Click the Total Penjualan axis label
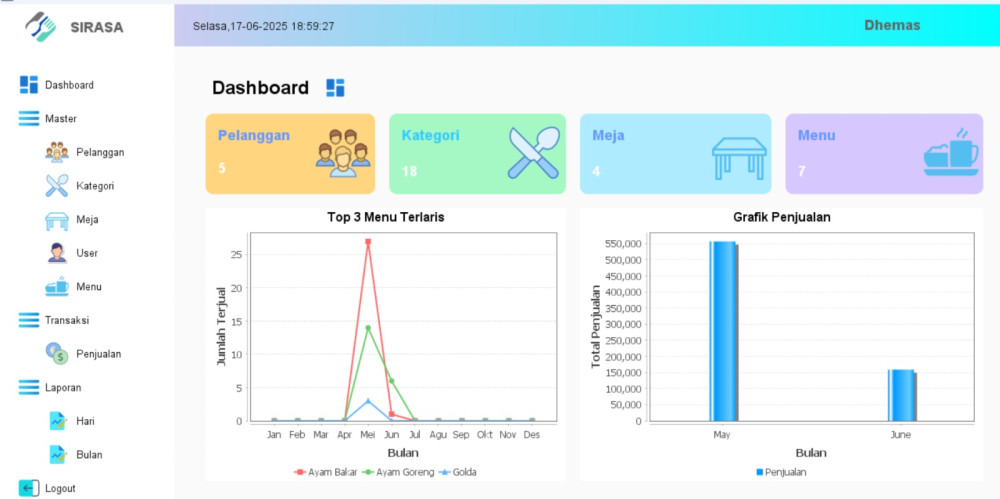The height and width of the screenshot is (499, 1000). (596, 326)
